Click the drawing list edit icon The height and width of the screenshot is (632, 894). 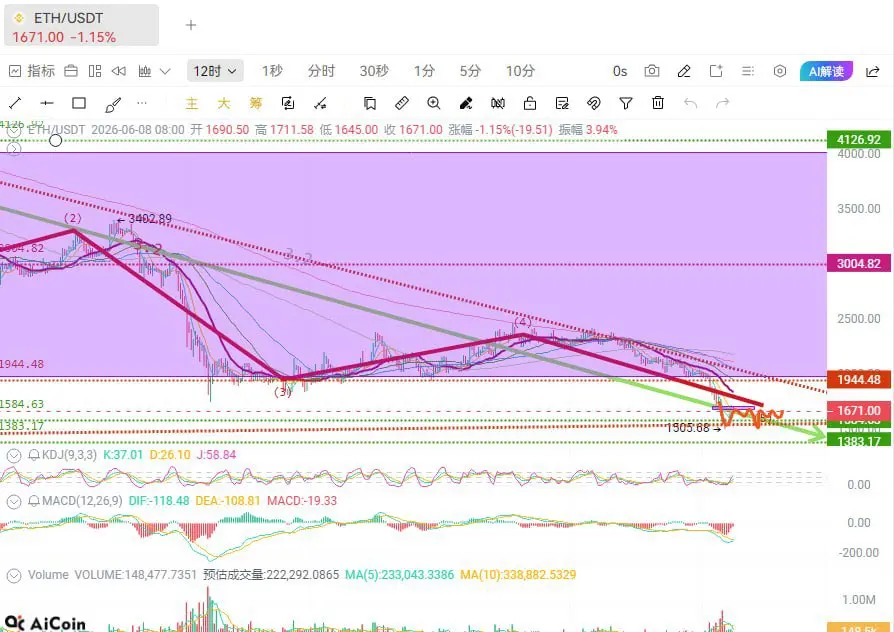click(x=562, y=103)
